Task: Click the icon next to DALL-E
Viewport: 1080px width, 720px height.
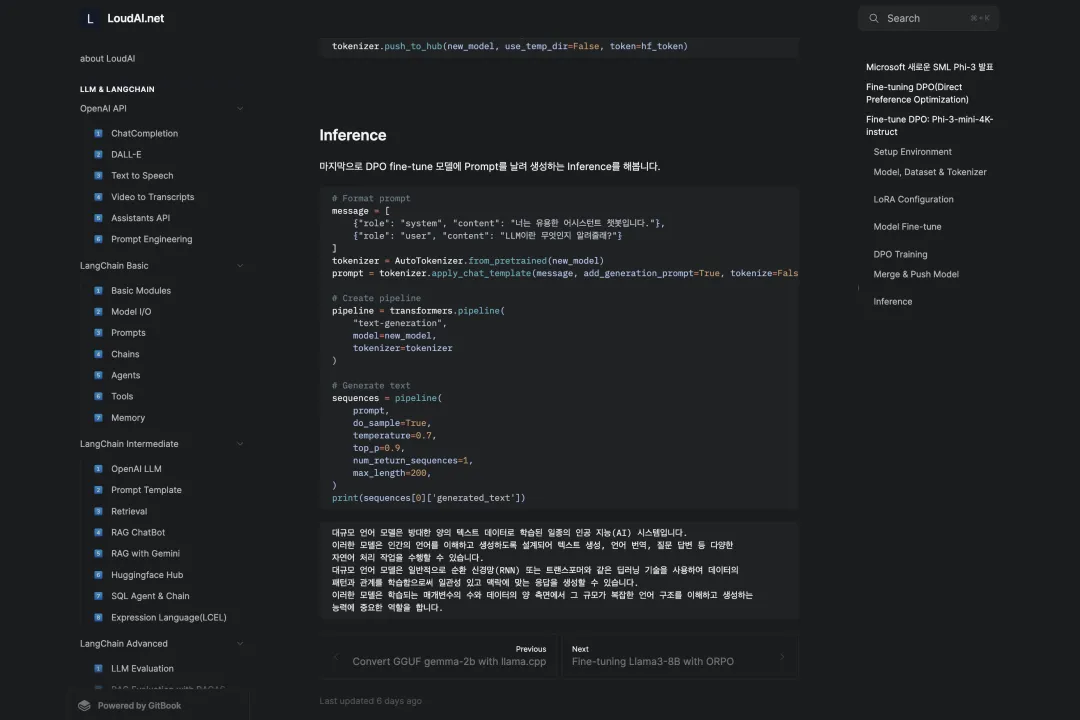Action: coord(98,154)
